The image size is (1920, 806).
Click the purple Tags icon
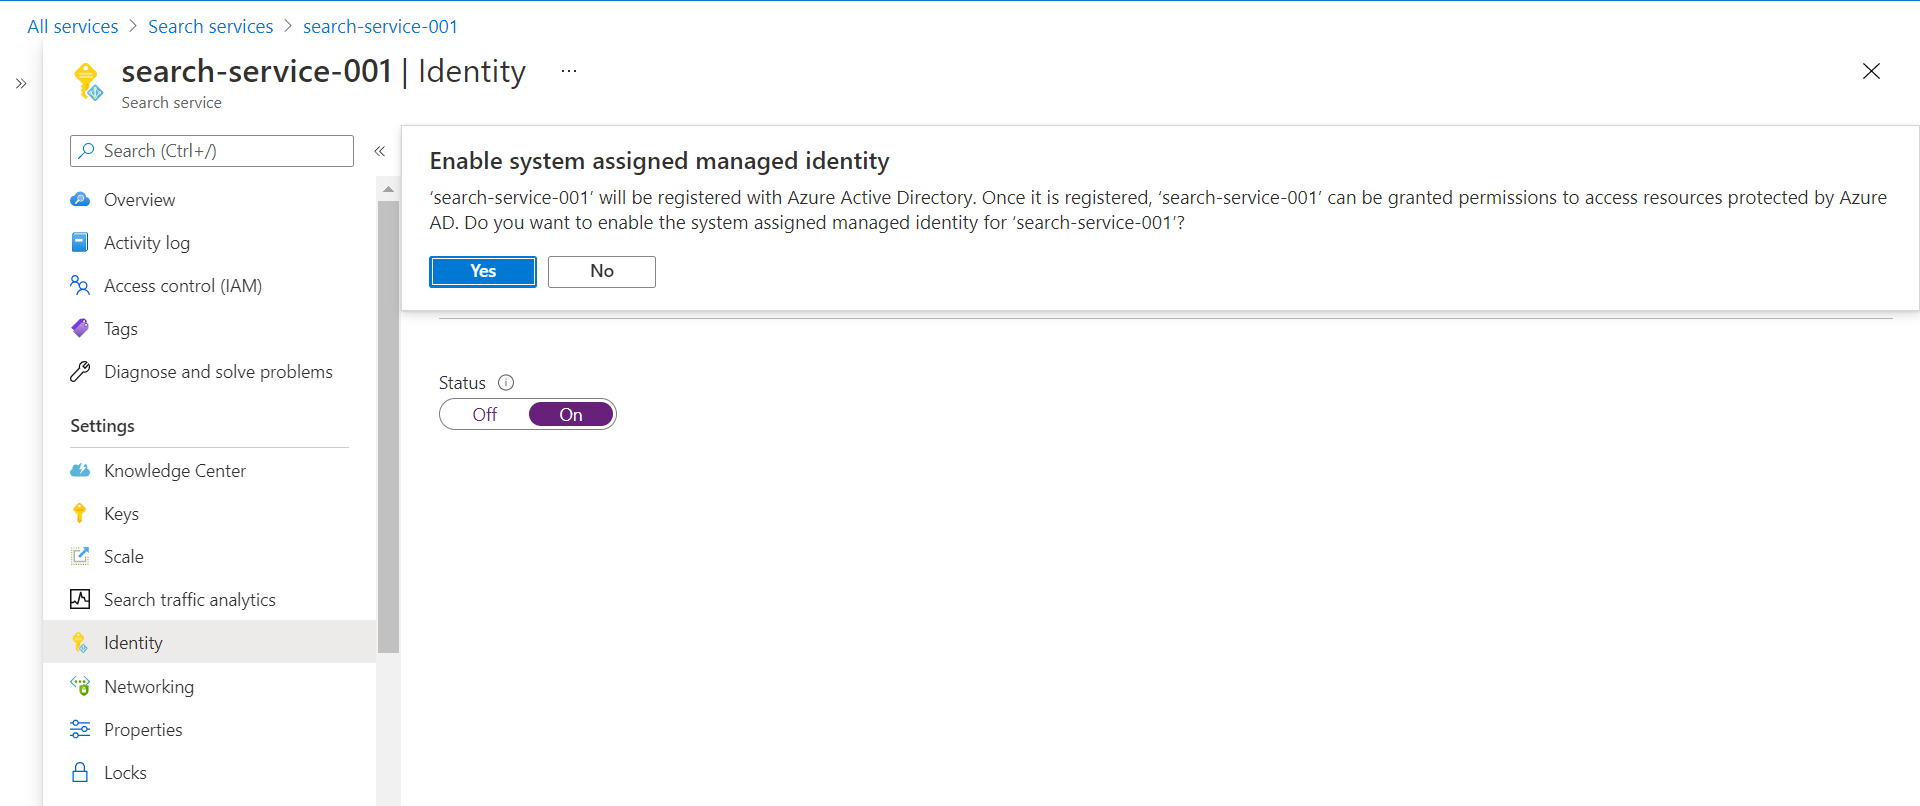click(x=80, y=328)
